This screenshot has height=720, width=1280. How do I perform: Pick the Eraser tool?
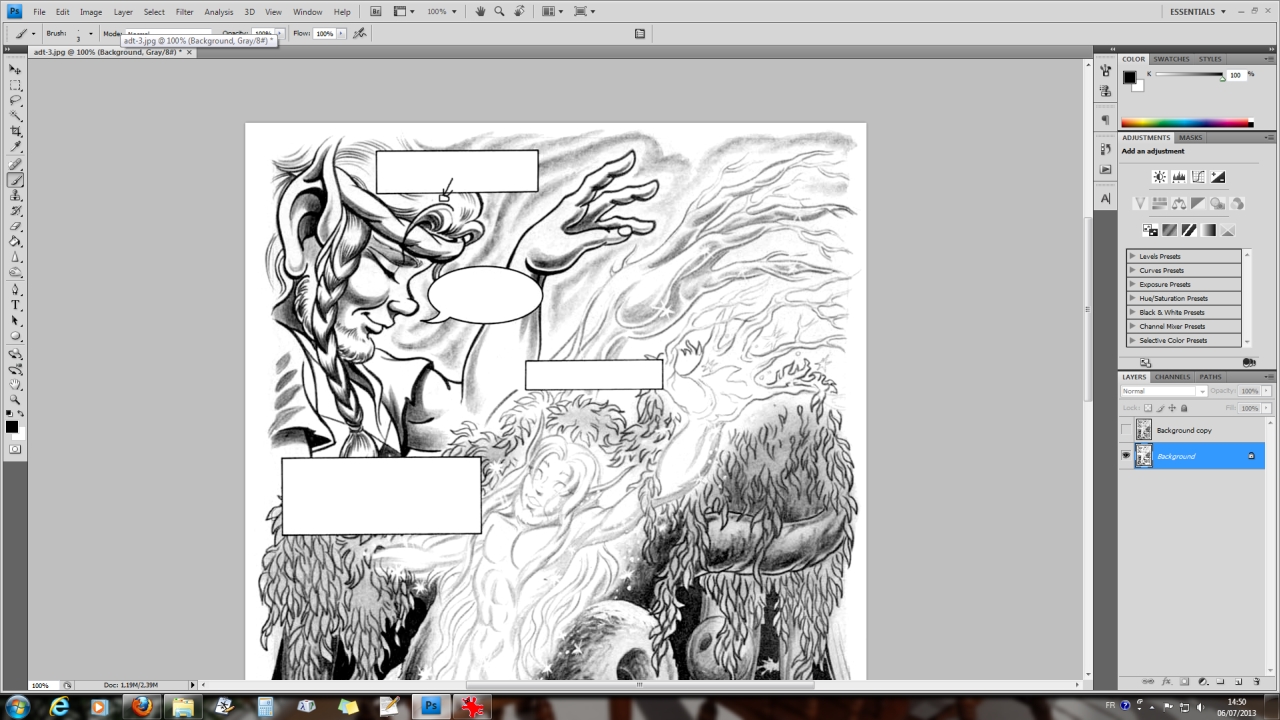16,226
